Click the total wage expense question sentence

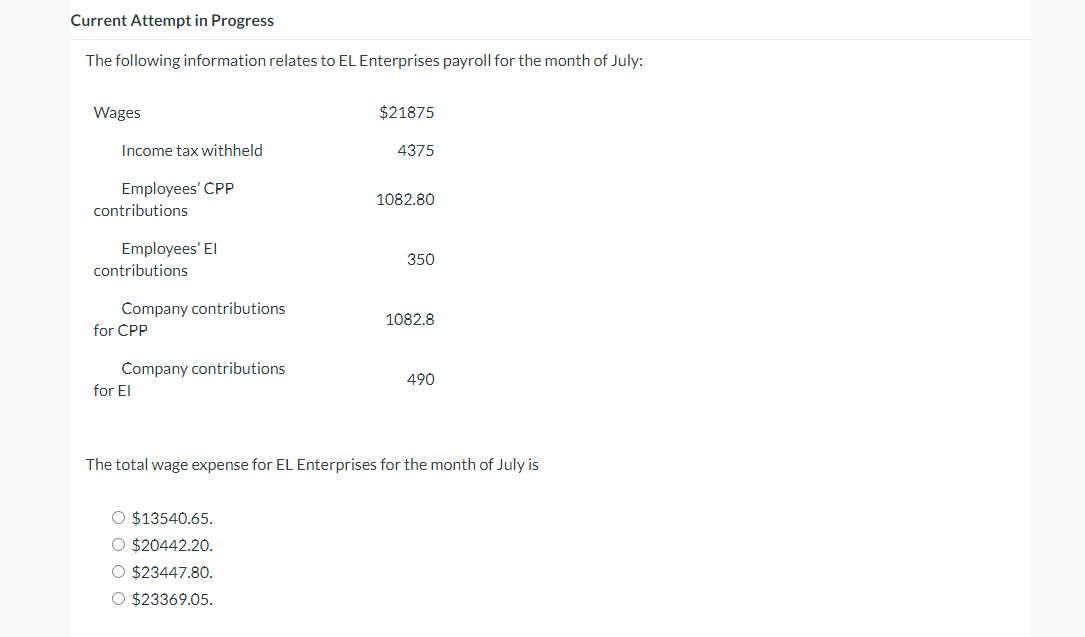[x=312, y=465]
